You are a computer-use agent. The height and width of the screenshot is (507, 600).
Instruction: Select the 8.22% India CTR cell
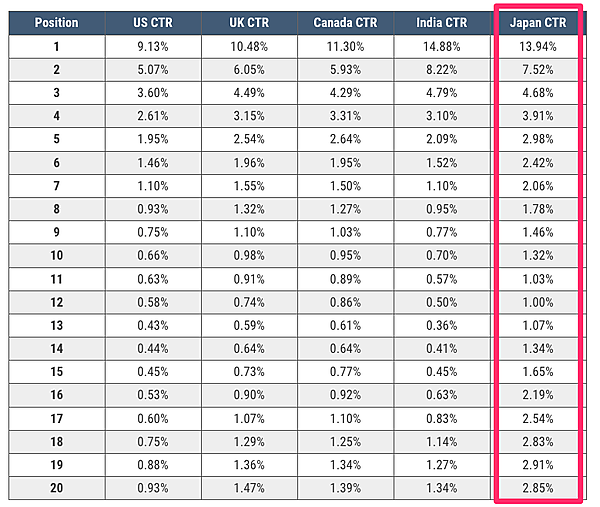click(441, 70)
